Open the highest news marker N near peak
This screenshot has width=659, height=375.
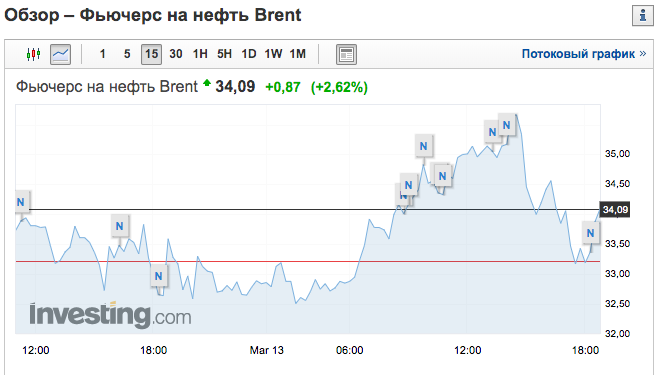(x=506, y=125)
